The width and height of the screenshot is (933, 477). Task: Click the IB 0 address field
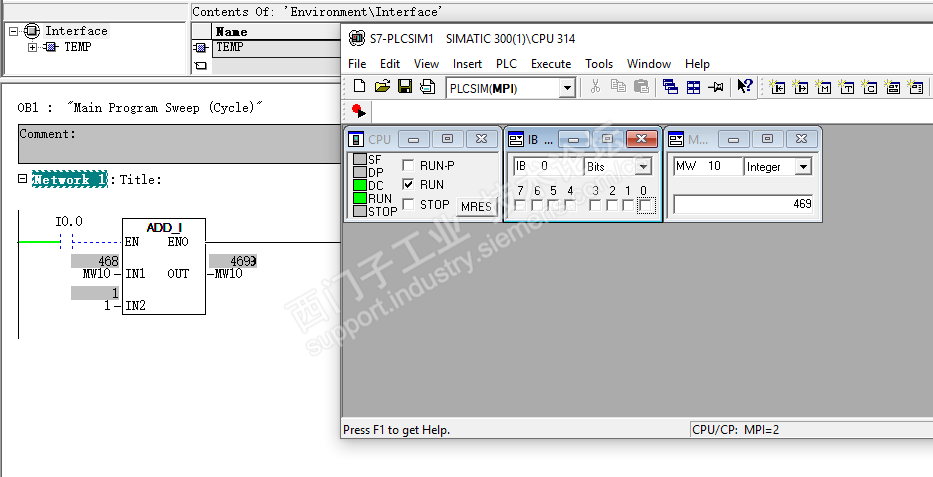click(547, 166)
